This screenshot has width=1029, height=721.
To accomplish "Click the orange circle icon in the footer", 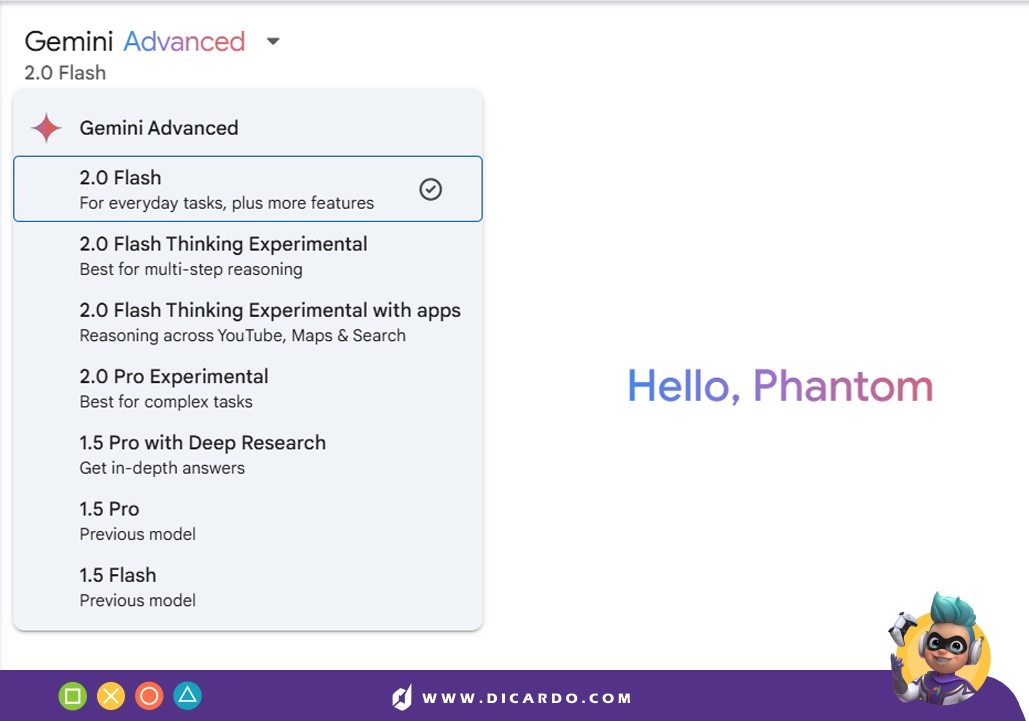I will 149,696.
